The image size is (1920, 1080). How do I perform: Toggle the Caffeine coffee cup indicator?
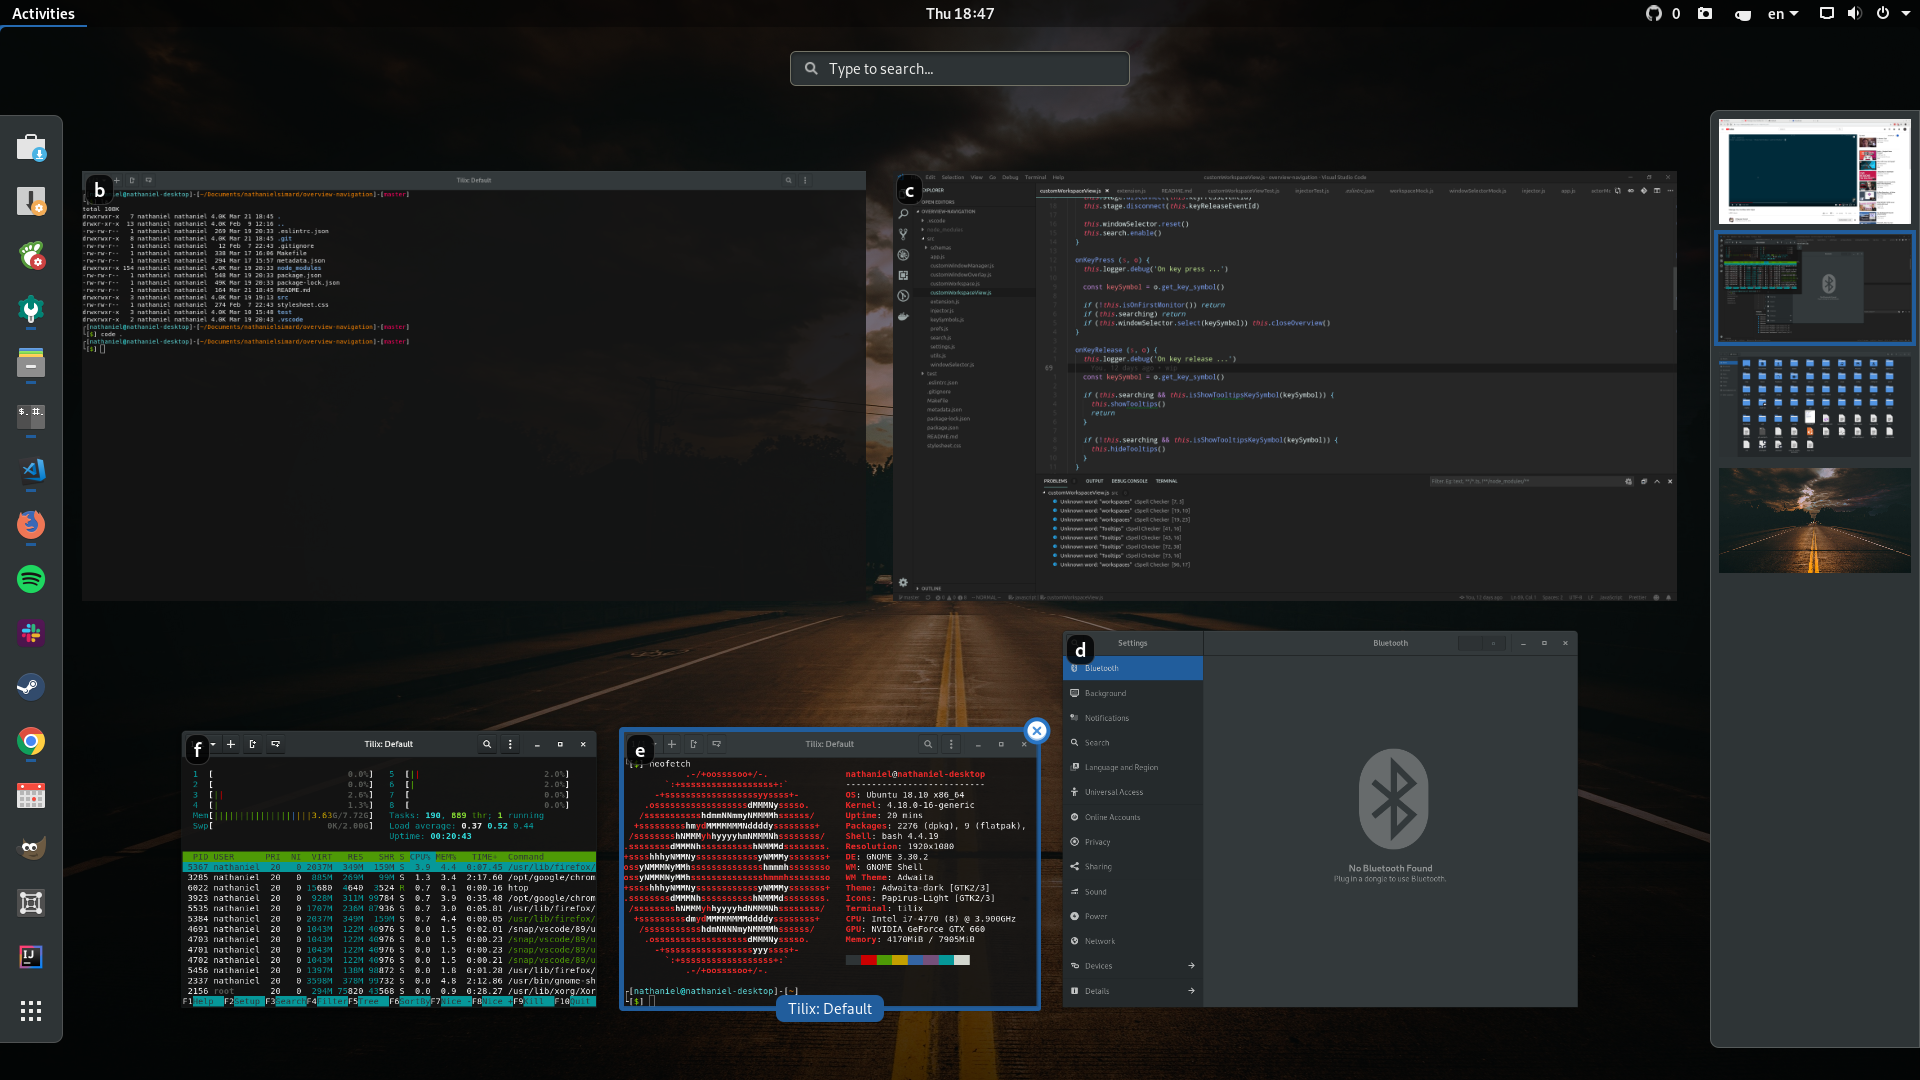pos(1743,14)
